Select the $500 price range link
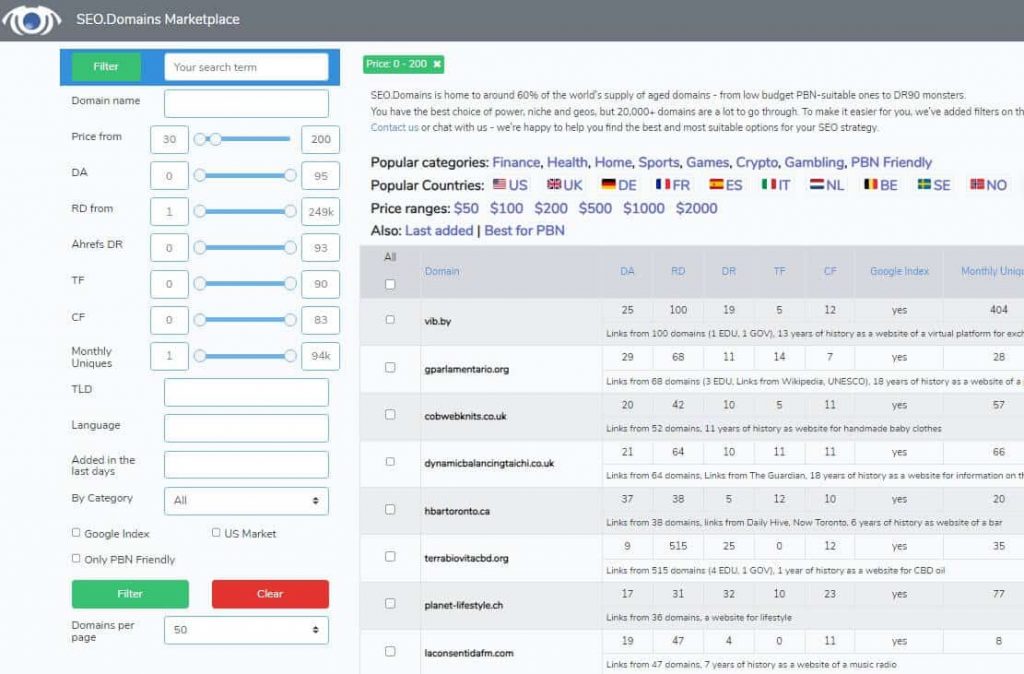Viewport: 1024px width, 674px height. click(595, 208)
